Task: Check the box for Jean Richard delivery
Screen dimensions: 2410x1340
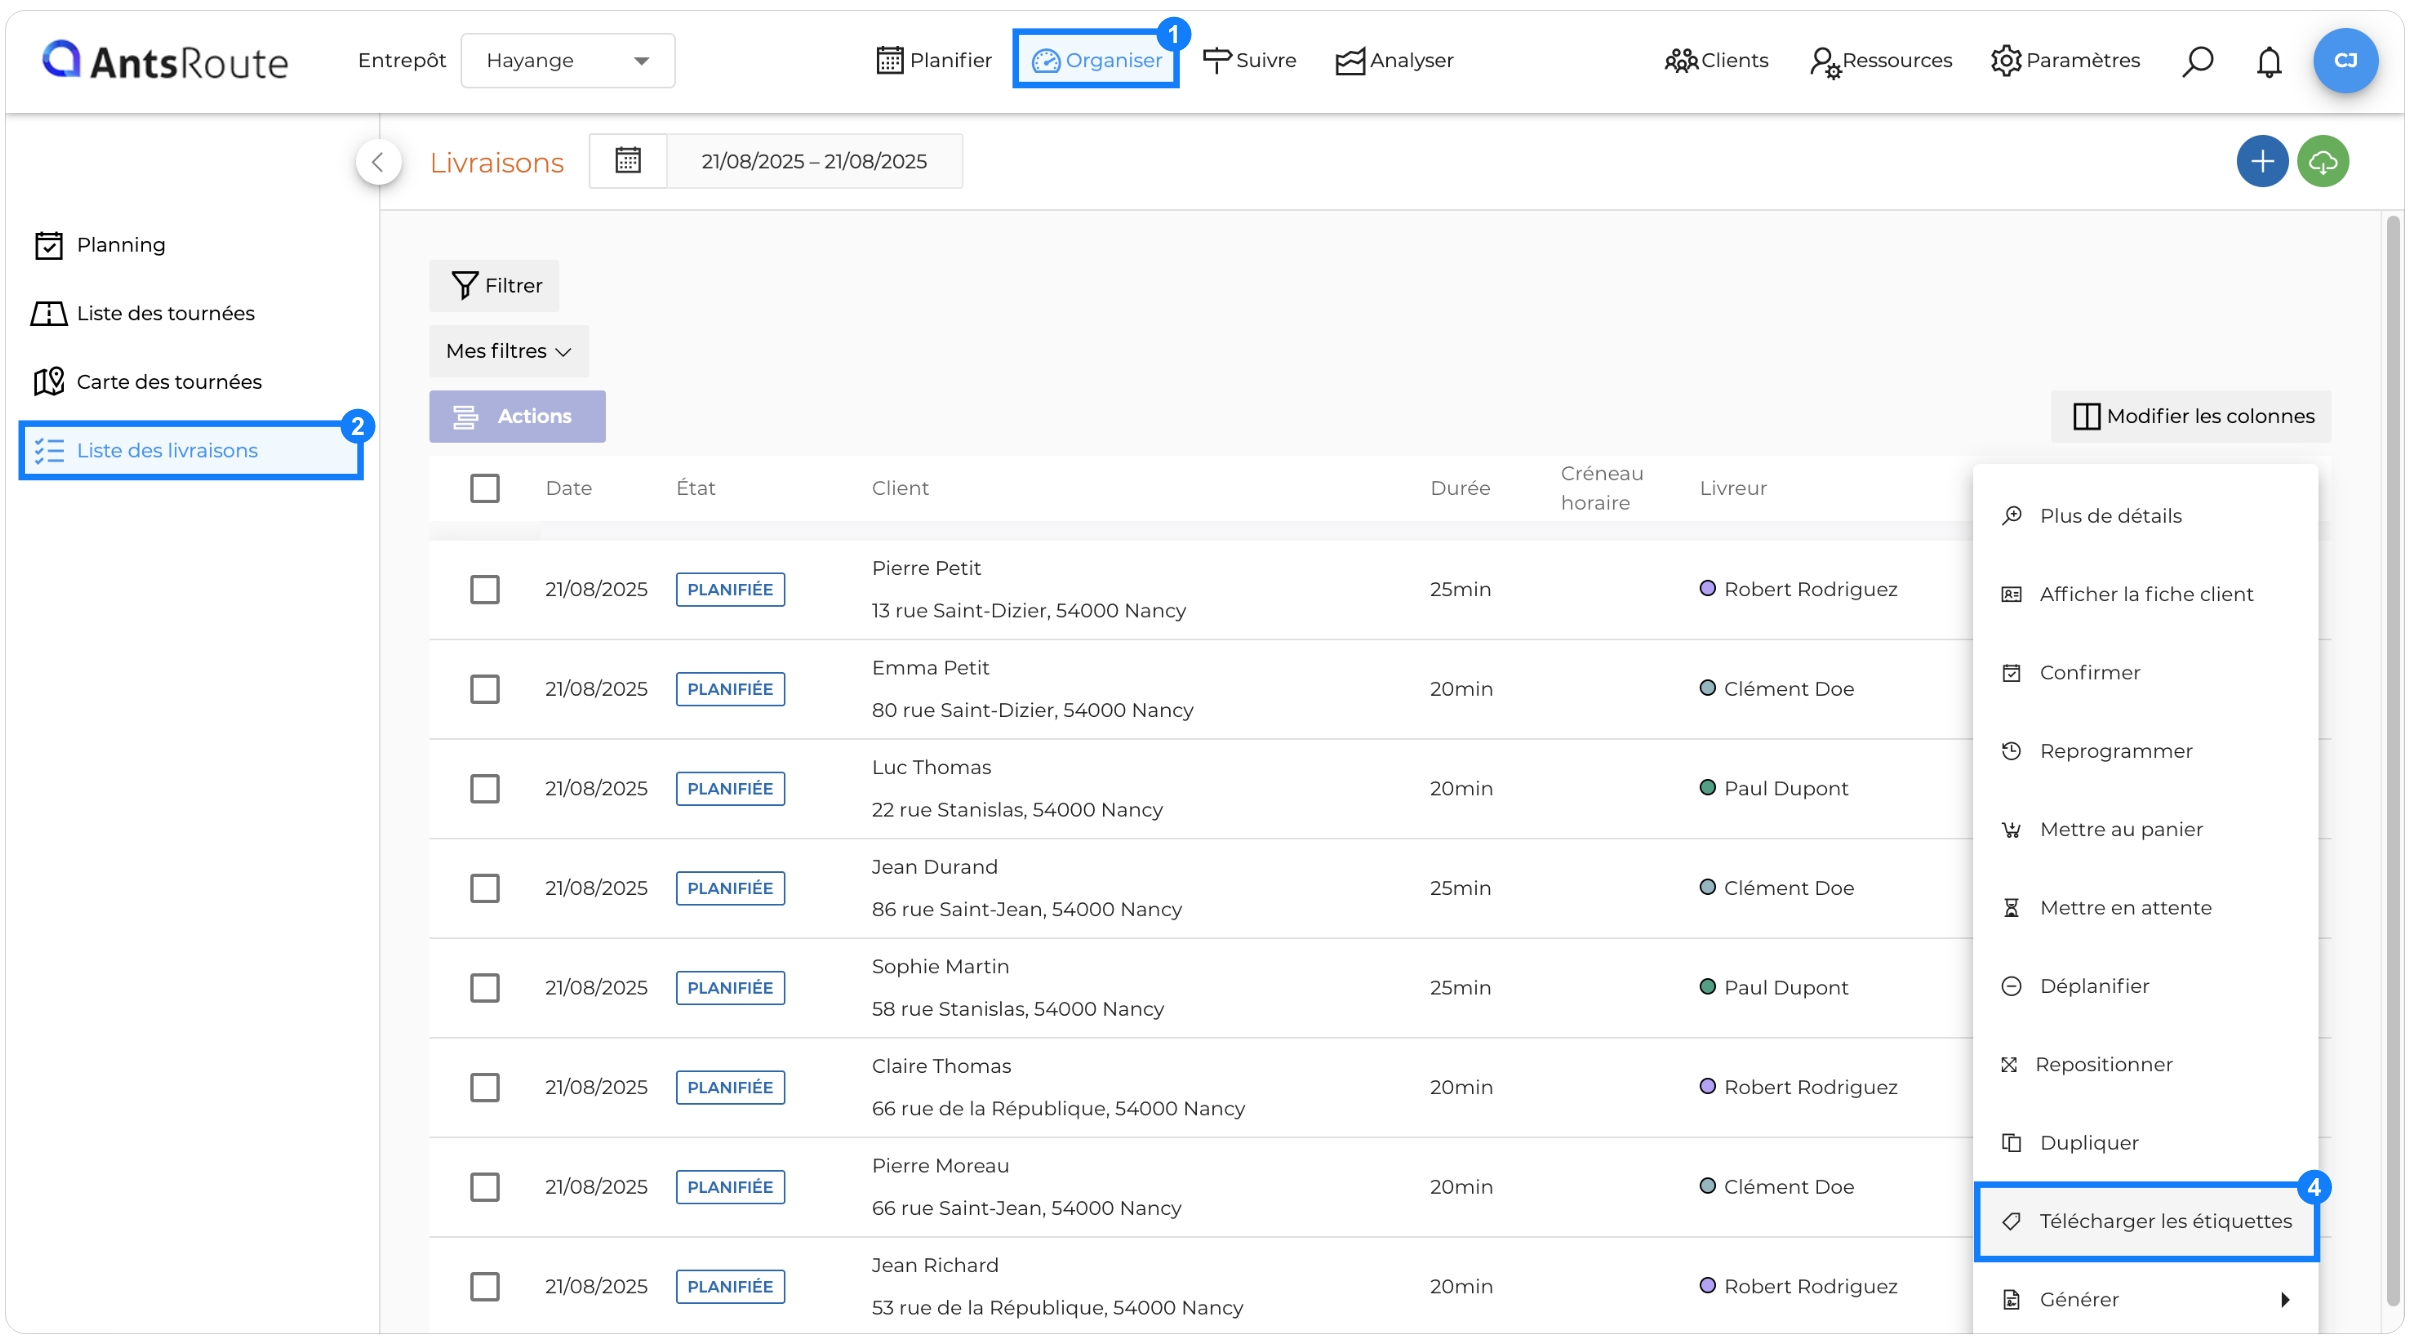Action: (485, 1286)
